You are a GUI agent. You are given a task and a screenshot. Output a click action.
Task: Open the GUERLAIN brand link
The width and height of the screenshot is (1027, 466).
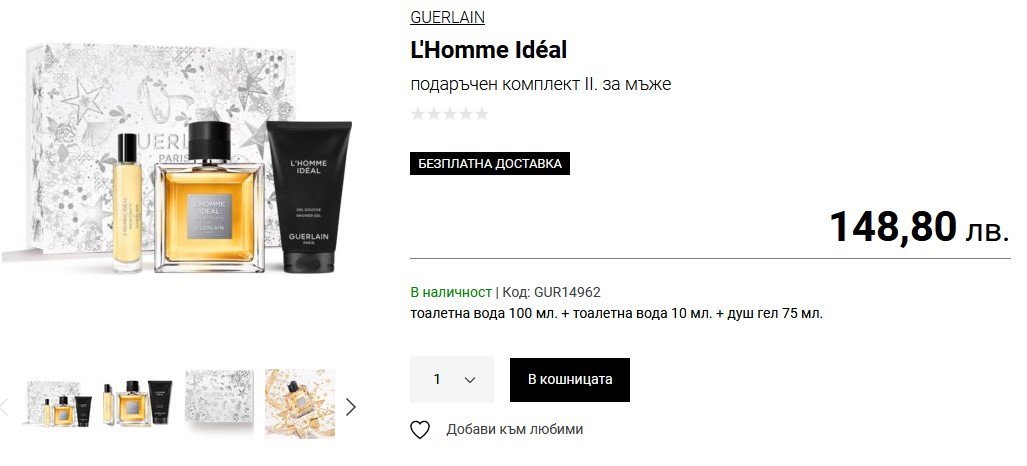(x=447, y=17)
